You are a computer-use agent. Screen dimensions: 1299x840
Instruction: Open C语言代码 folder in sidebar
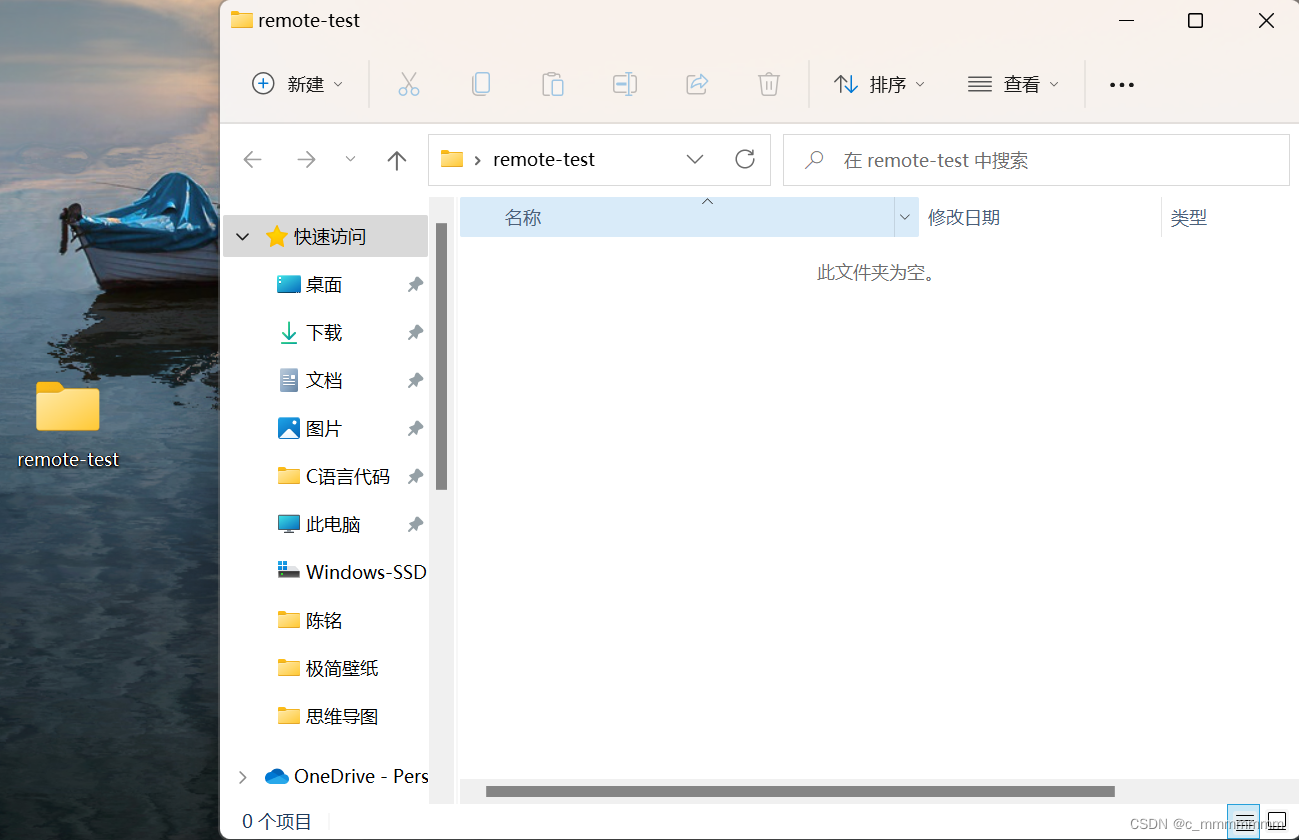pyautogui.click(x=347, y=477)
